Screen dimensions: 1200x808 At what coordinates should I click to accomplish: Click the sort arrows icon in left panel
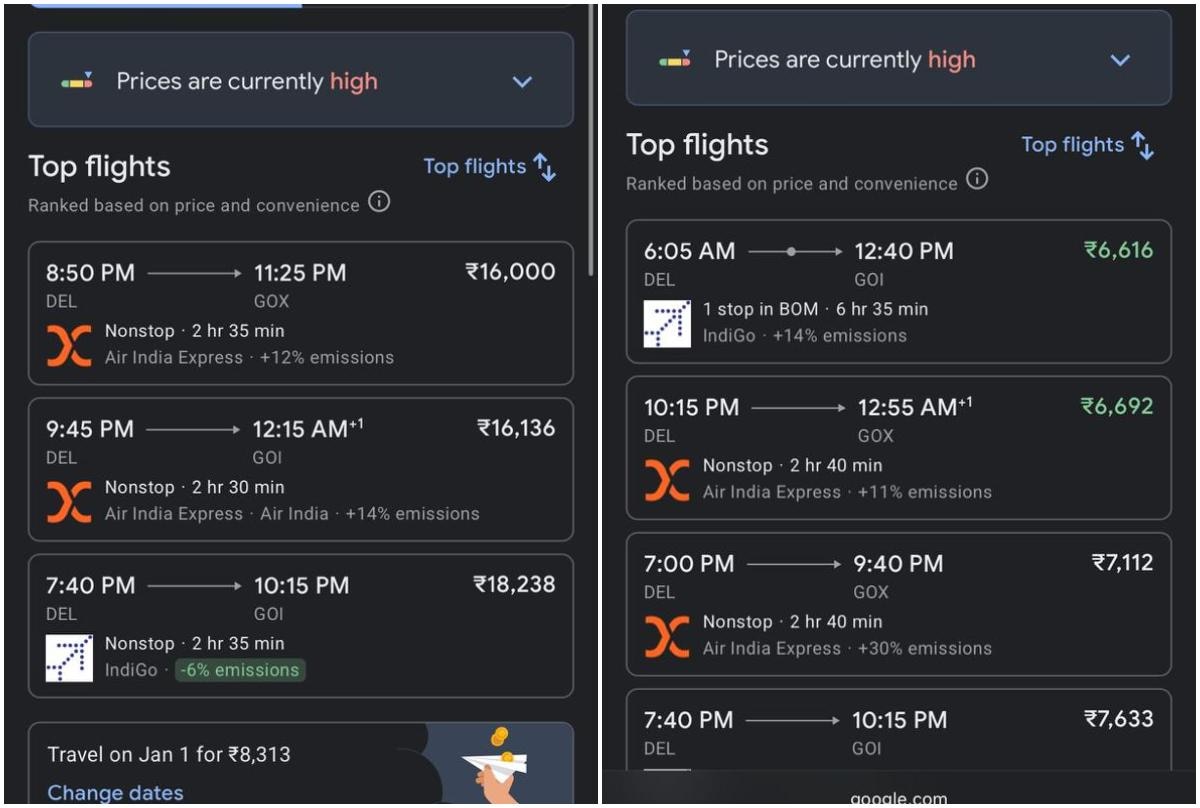coord(544,167)
